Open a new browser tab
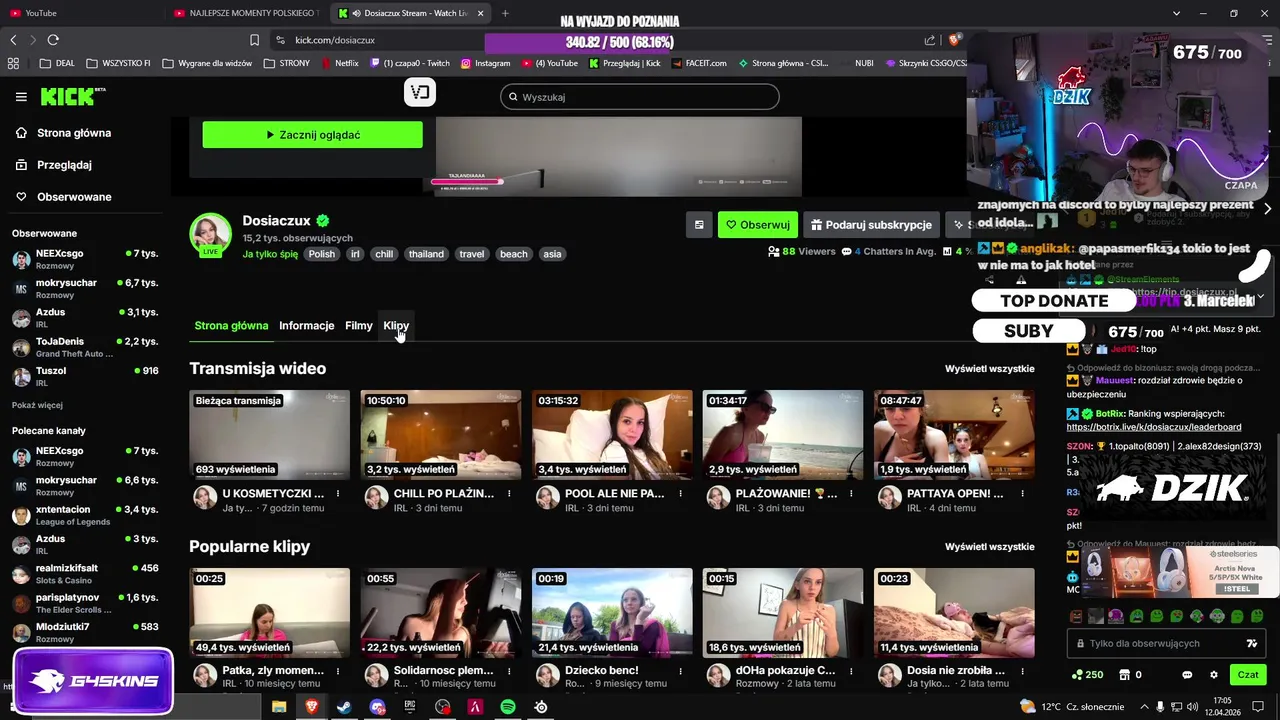1280x720 pixels. click(x=505, y=13)
